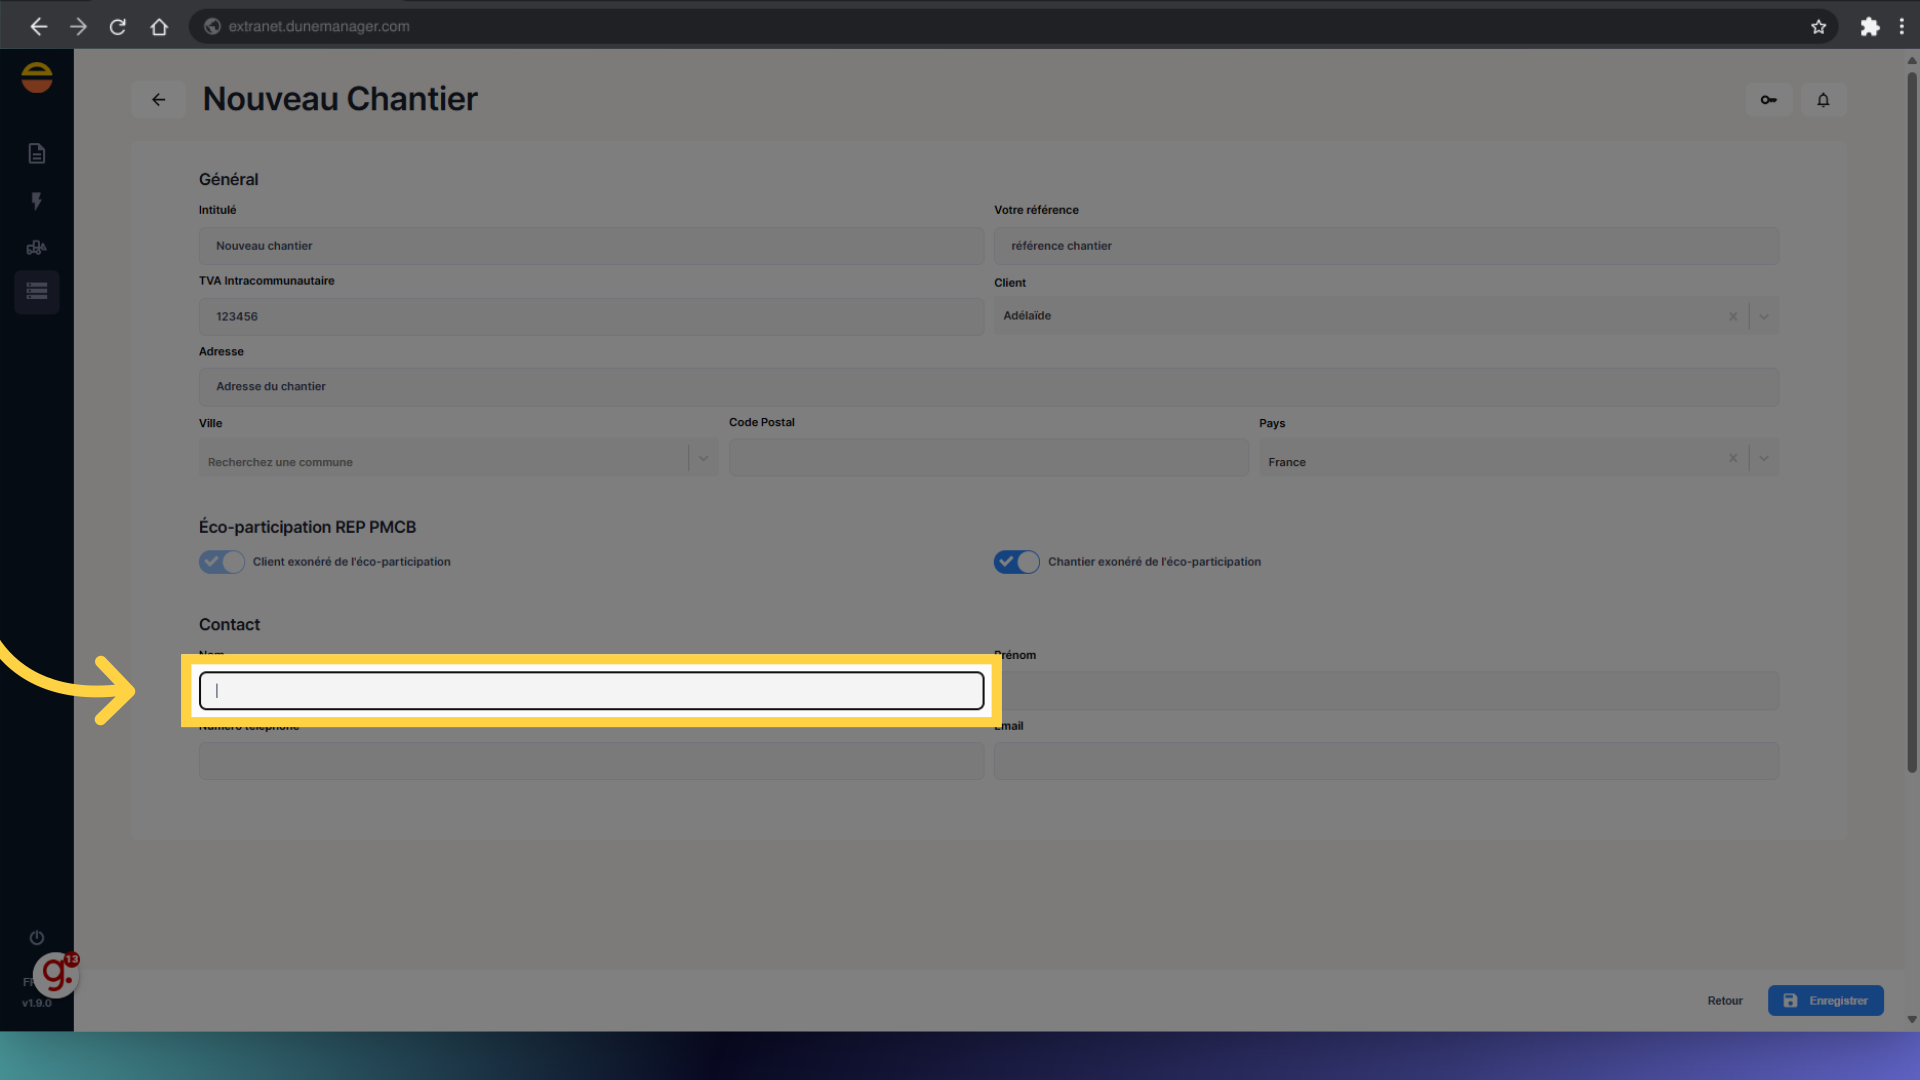This screenshot has height=1080, width=1920.
Task: Open the lightning bolt sidebar section
Action: 37,201
